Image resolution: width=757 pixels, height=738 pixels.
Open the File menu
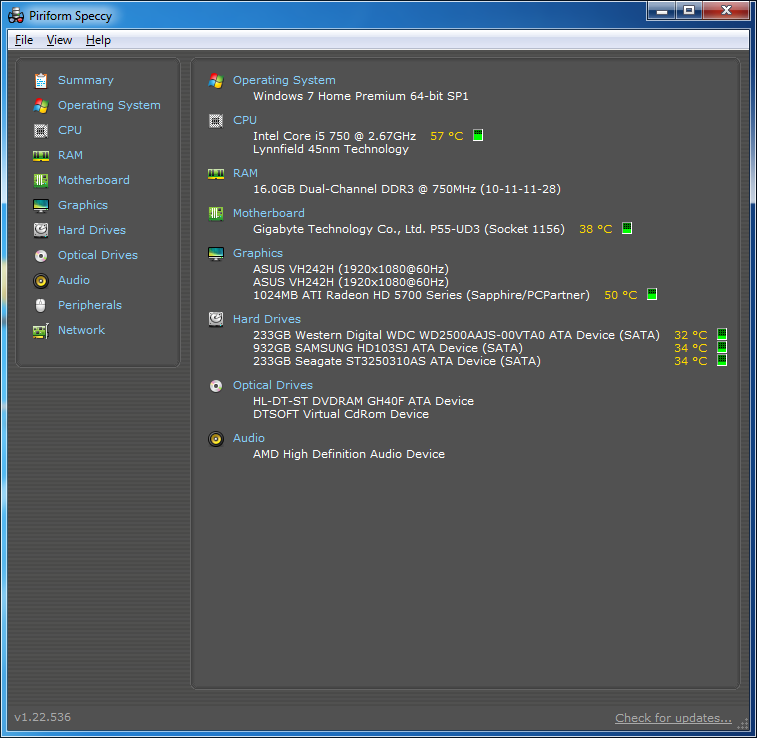pyautogui.click(x=24, y=40)
